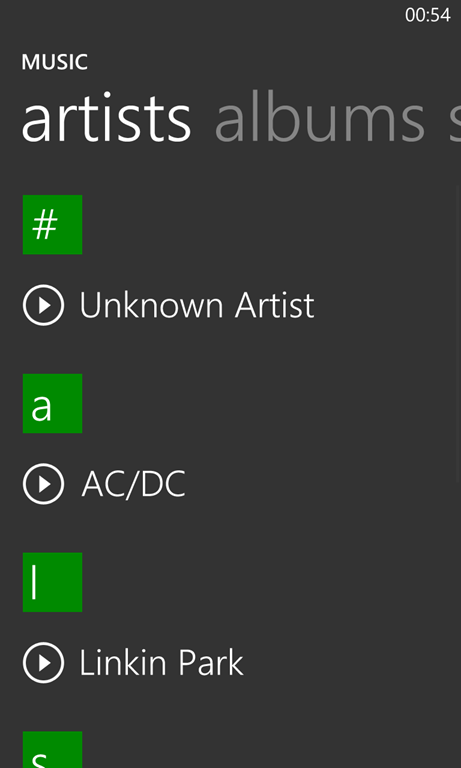Open the Unknown Artist entry
461x768 pixels.
(197, 305)
